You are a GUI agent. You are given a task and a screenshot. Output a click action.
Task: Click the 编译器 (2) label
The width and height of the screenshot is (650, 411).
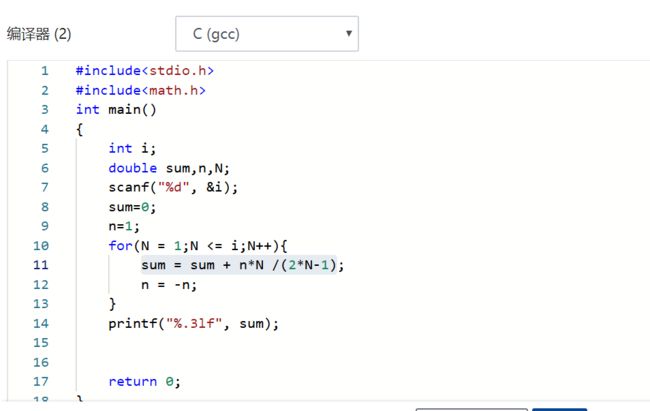pyautogui.click(x=39, y=34)
